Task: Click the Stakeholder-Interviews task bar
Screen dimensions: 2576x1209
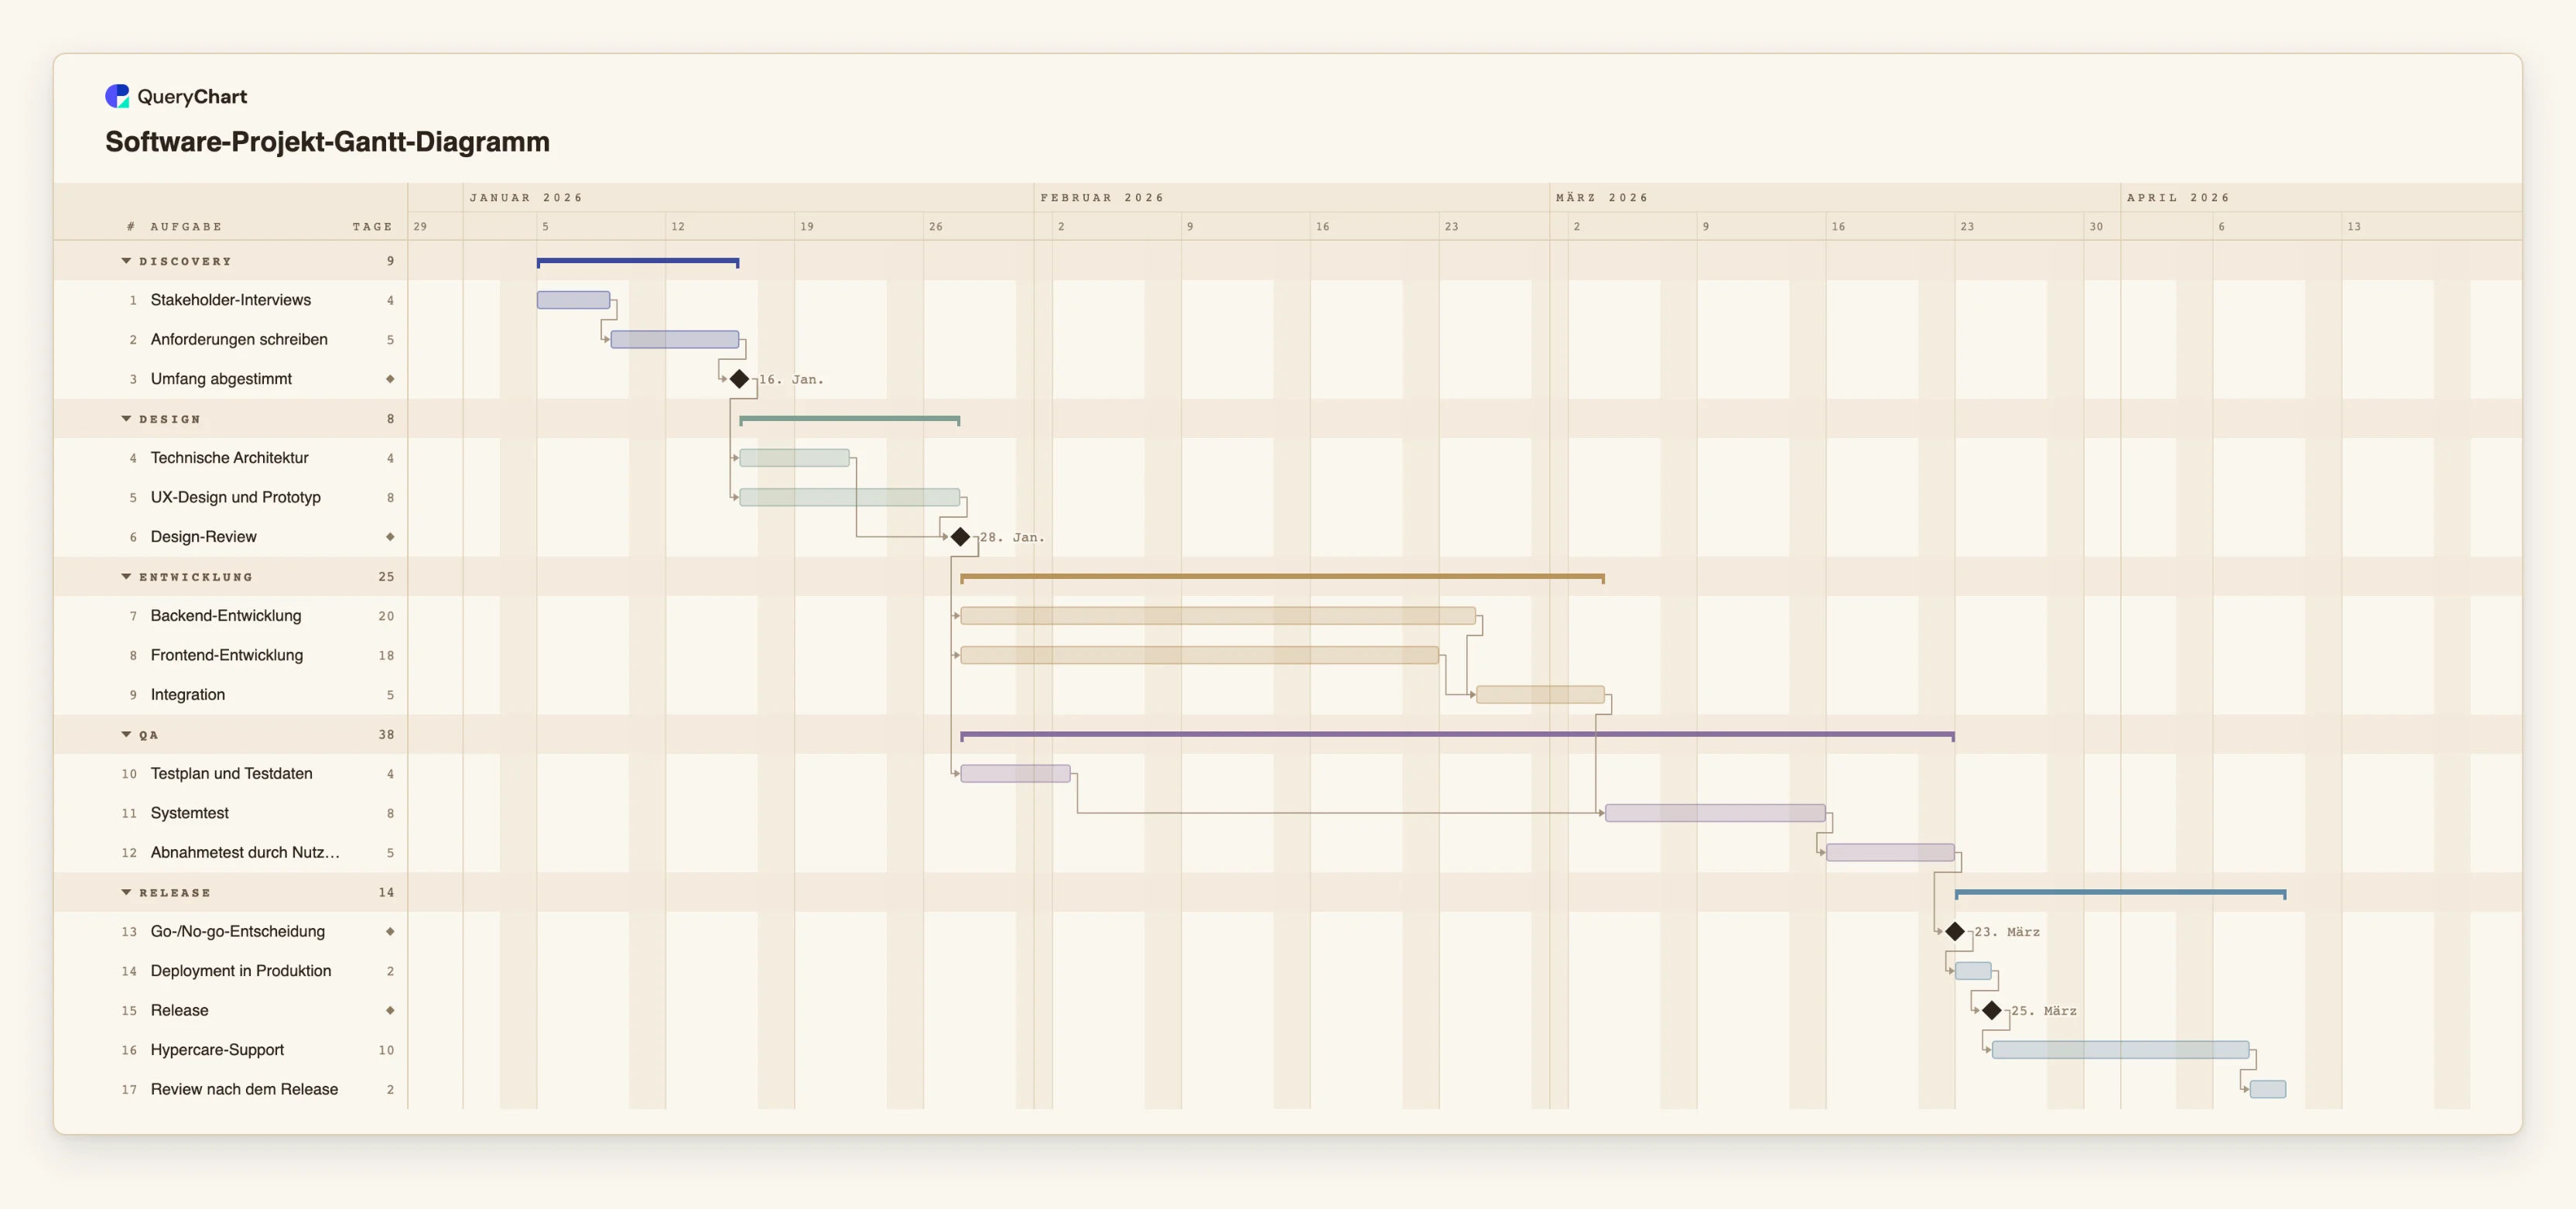Action: [573, 300]
